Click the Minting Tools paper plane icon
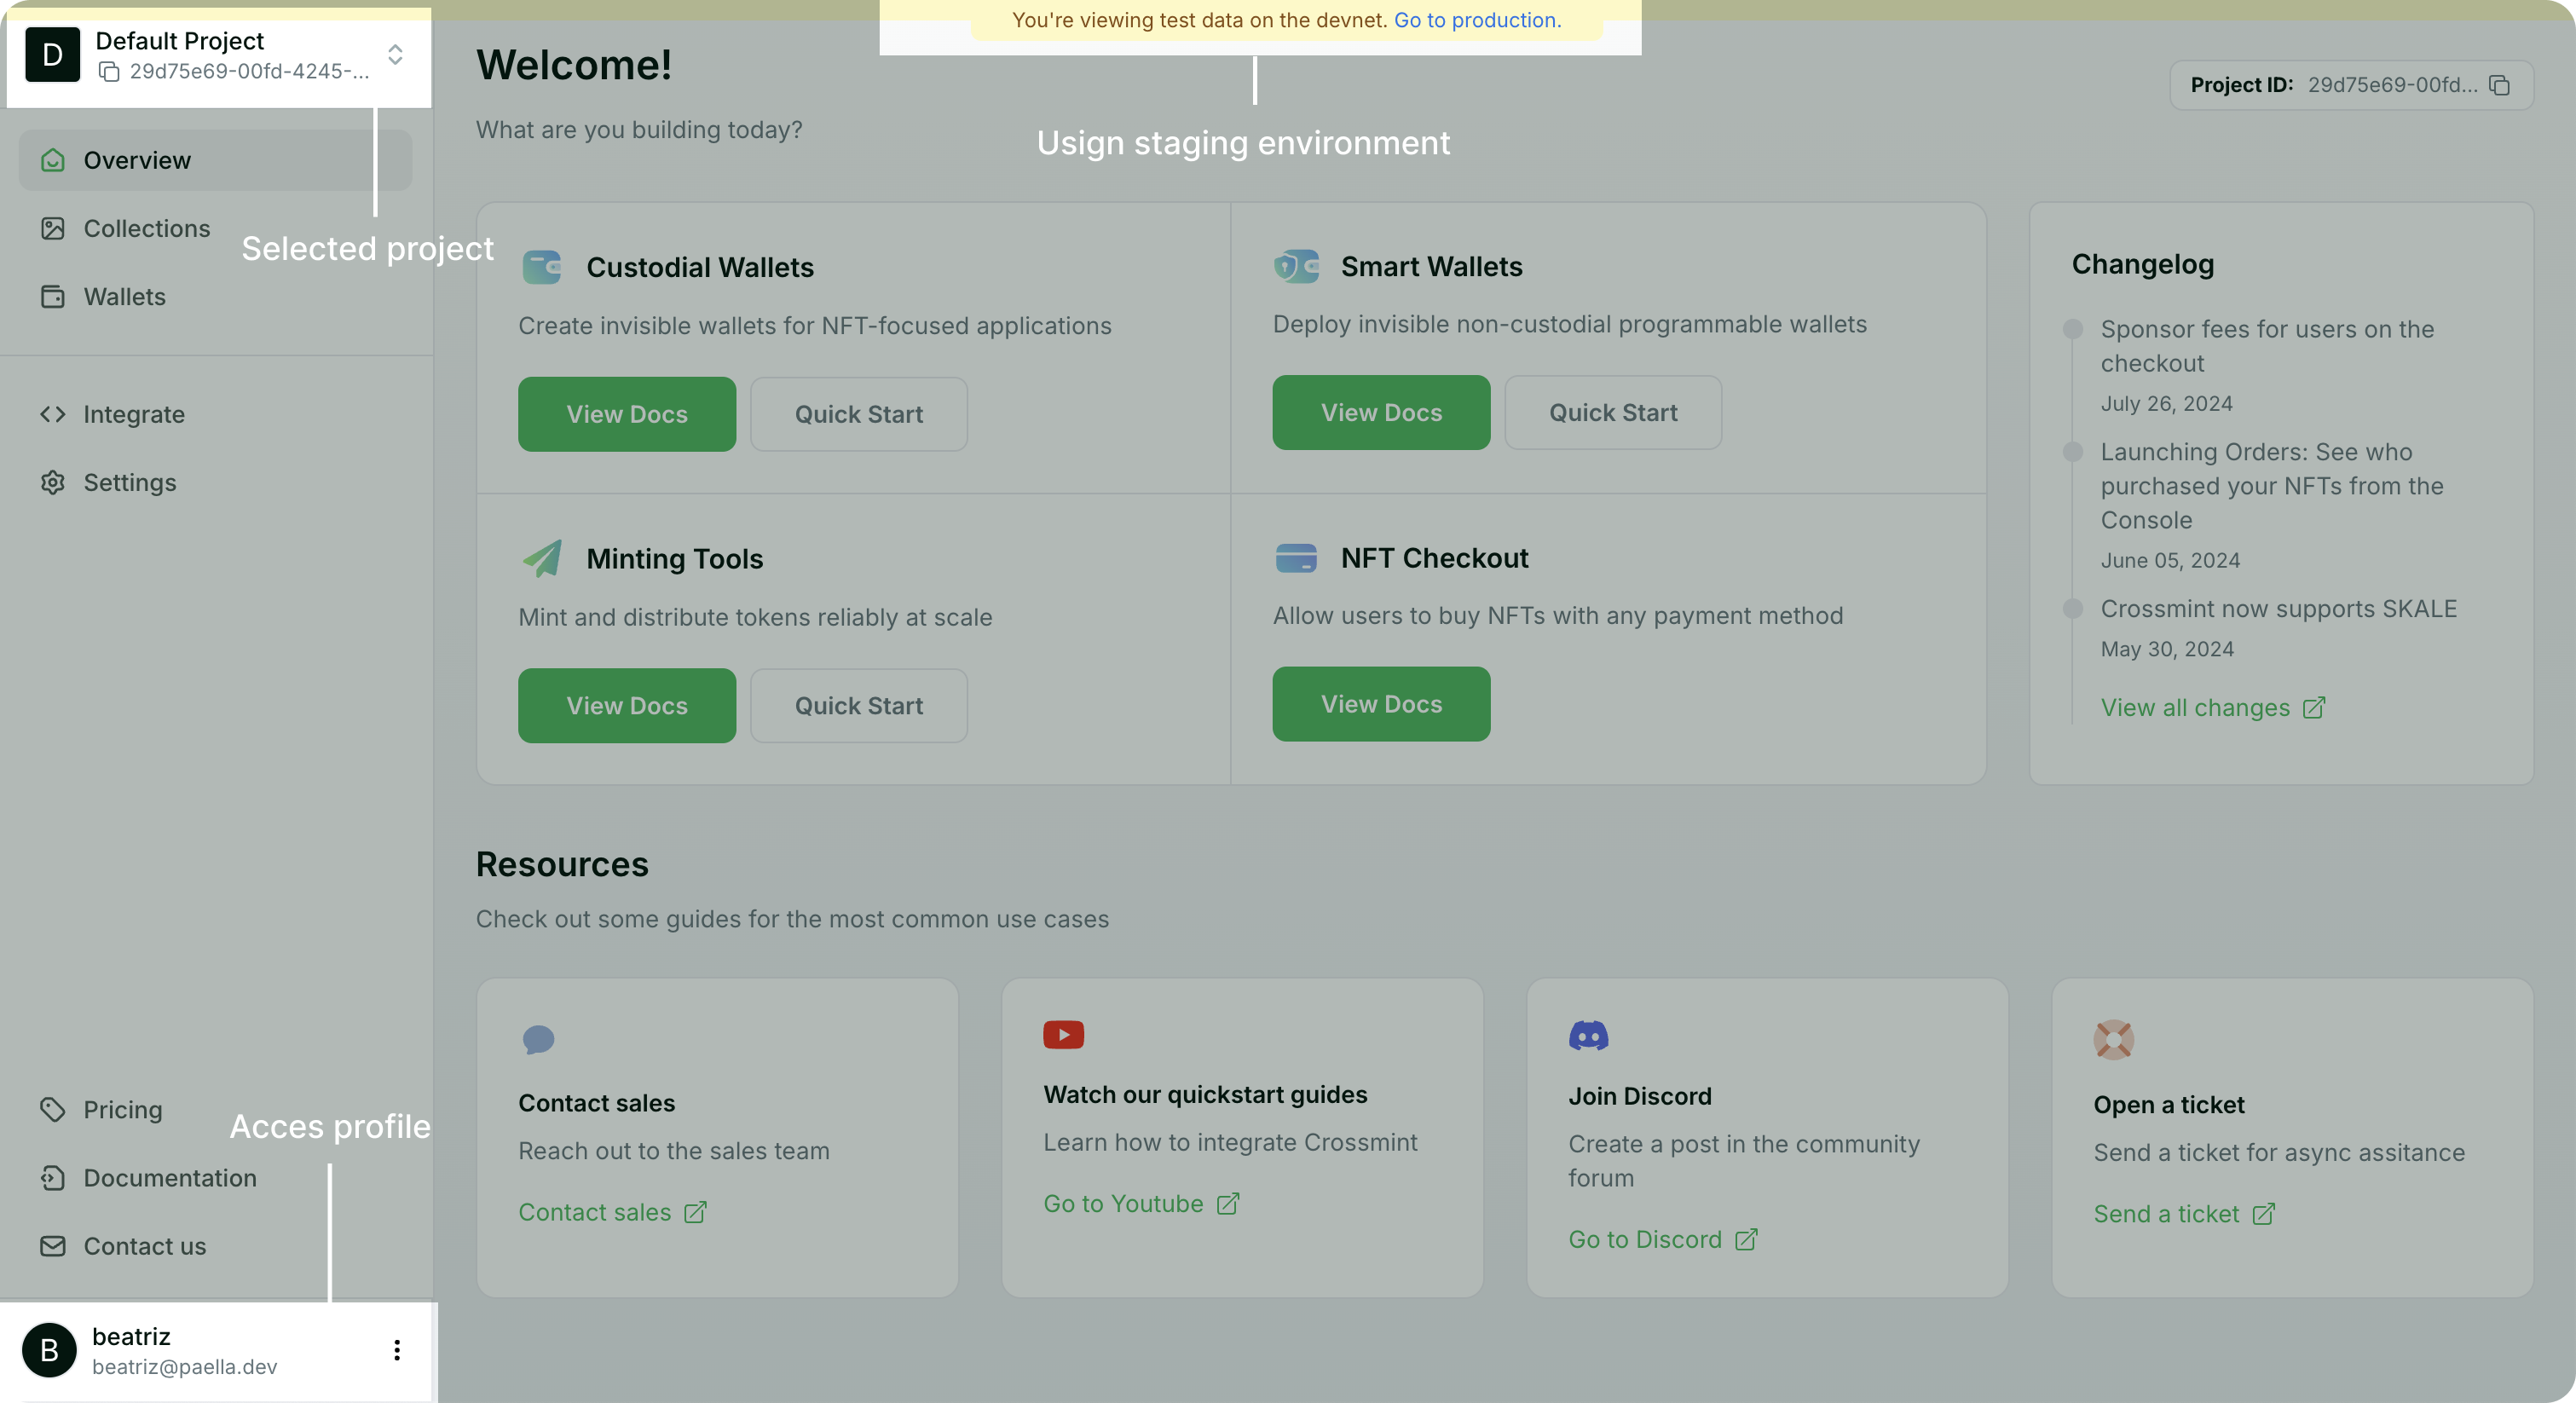Image resolution: width=2576 pixels, height=1403 pixels. point(542,559)
